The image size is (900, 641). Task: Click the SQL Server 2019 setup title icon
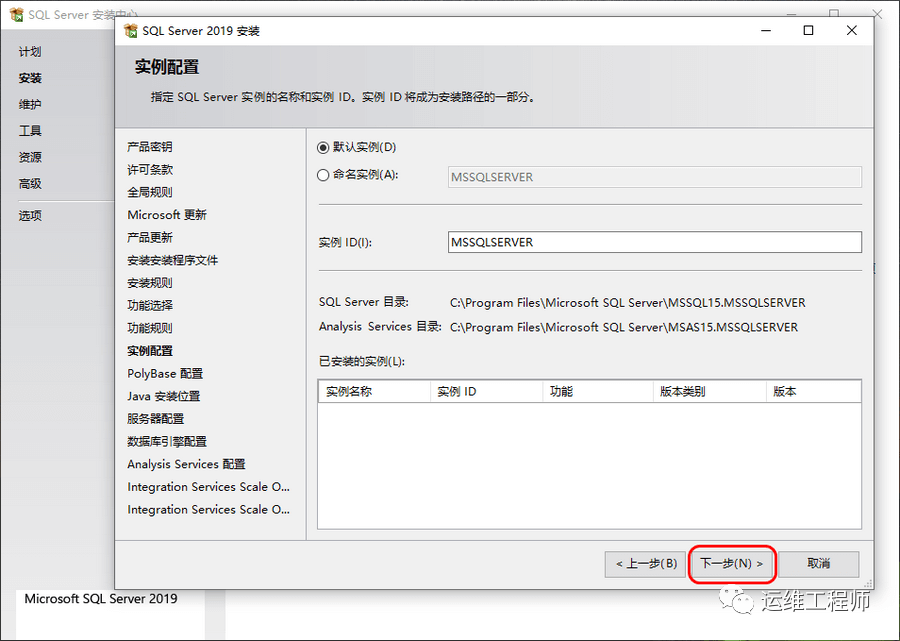(131, 30)
